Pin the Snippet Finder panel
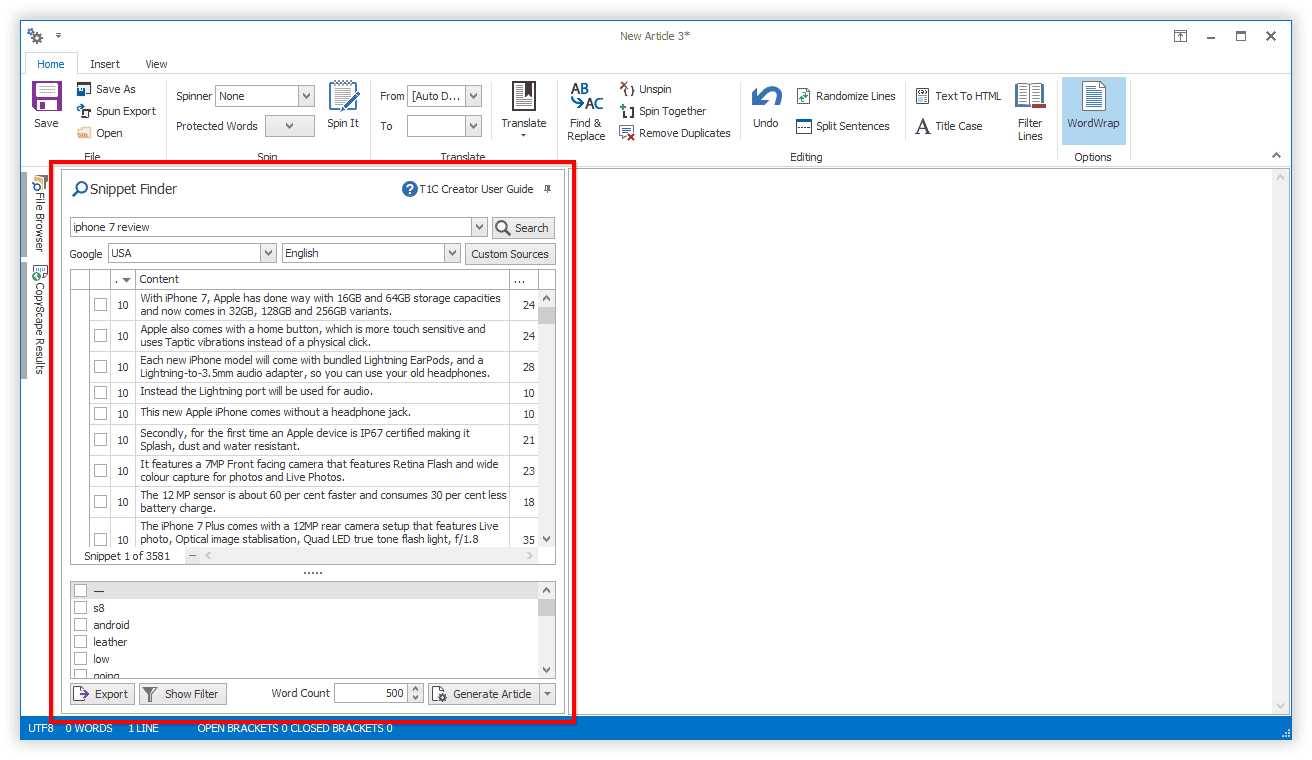The height and width of the screenshot is (760, 1312). point(547,189)
